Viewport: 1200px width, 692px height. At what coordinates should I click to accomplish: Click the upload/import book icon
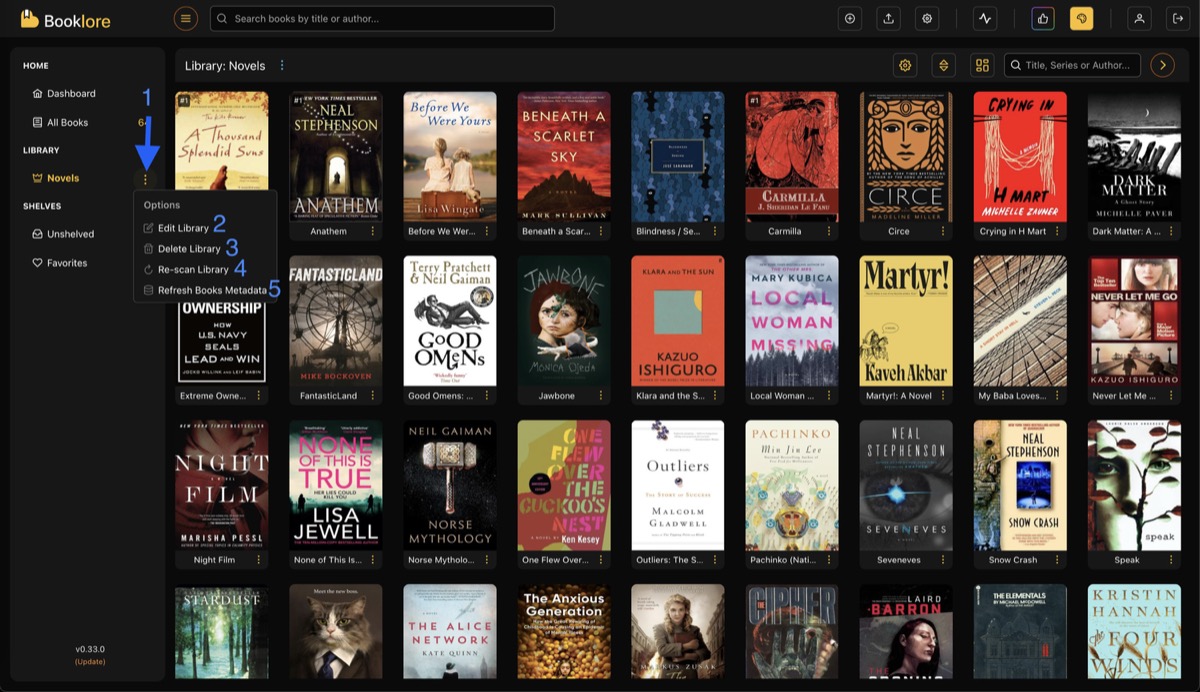coord(888,18)
